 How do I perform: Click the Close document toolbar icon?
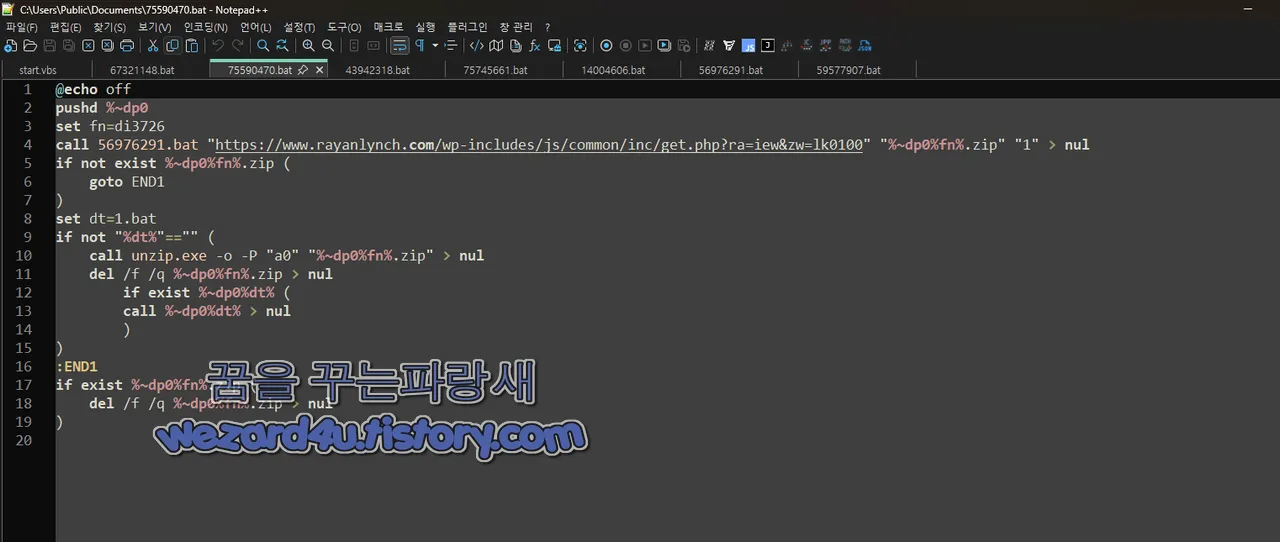tap(88, 46)
